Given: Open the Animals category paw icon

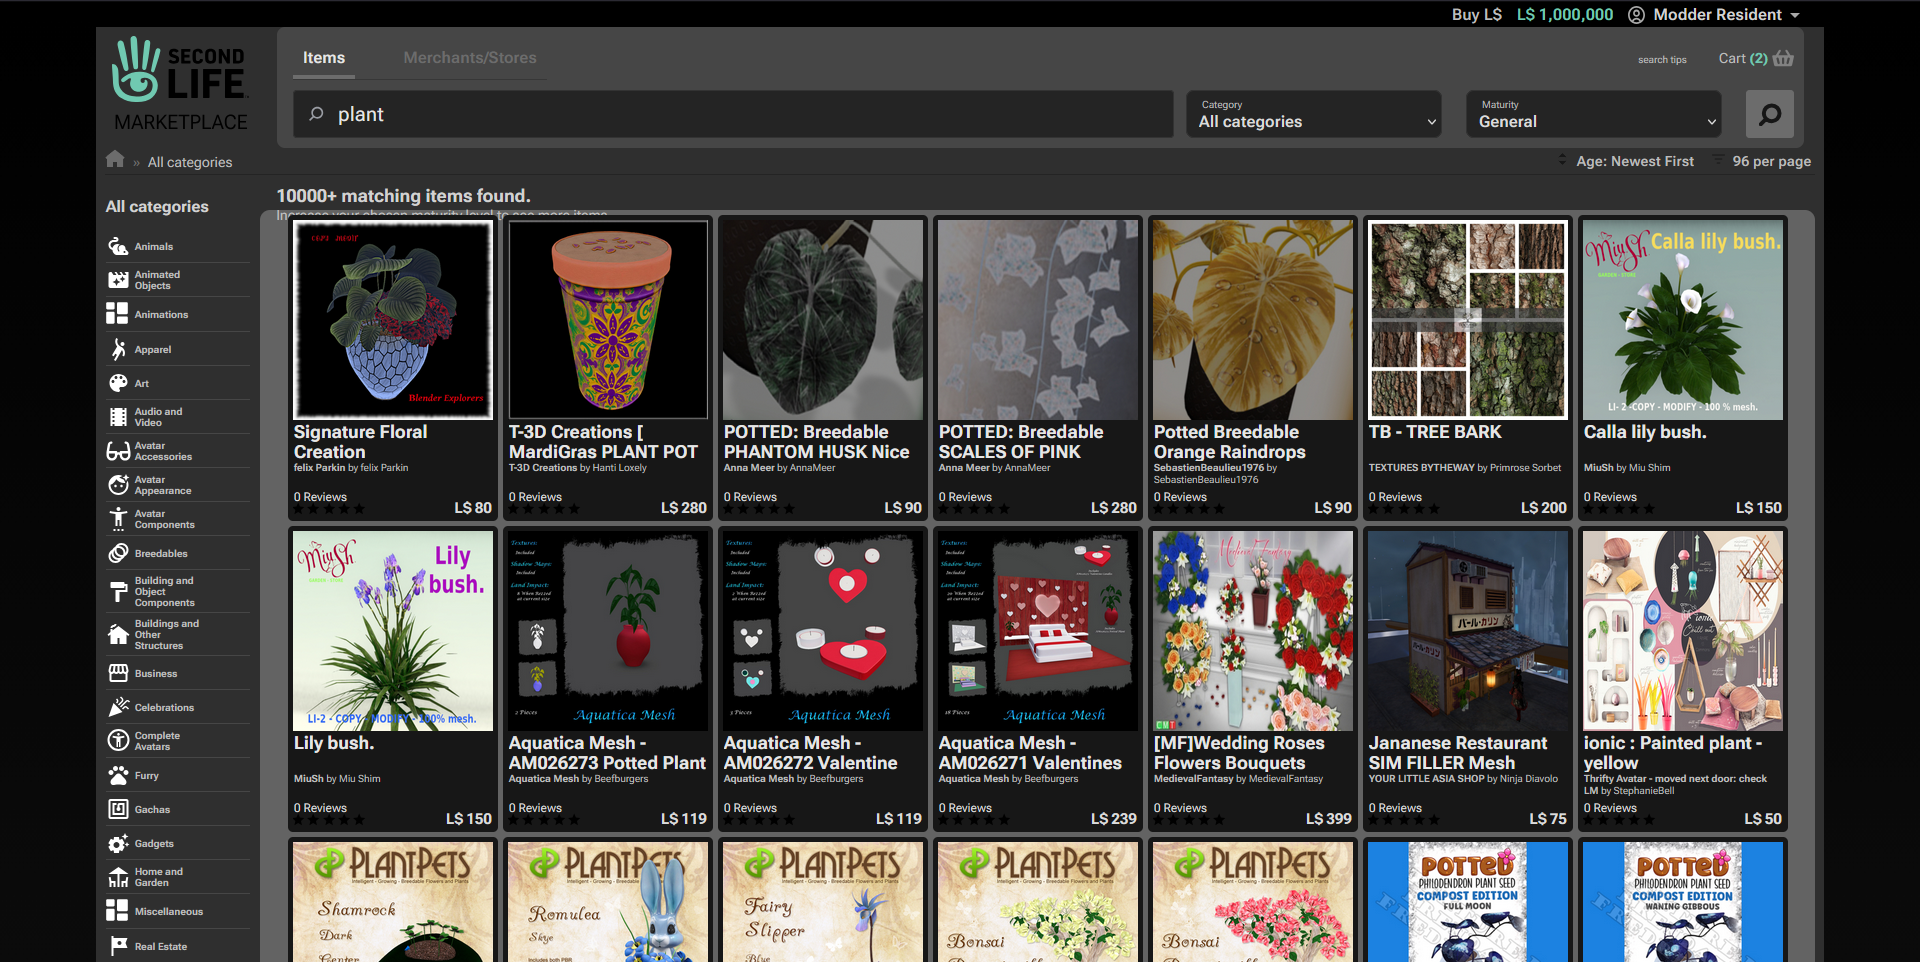Looking at the screenshot, I should click(x=118, y=246).
